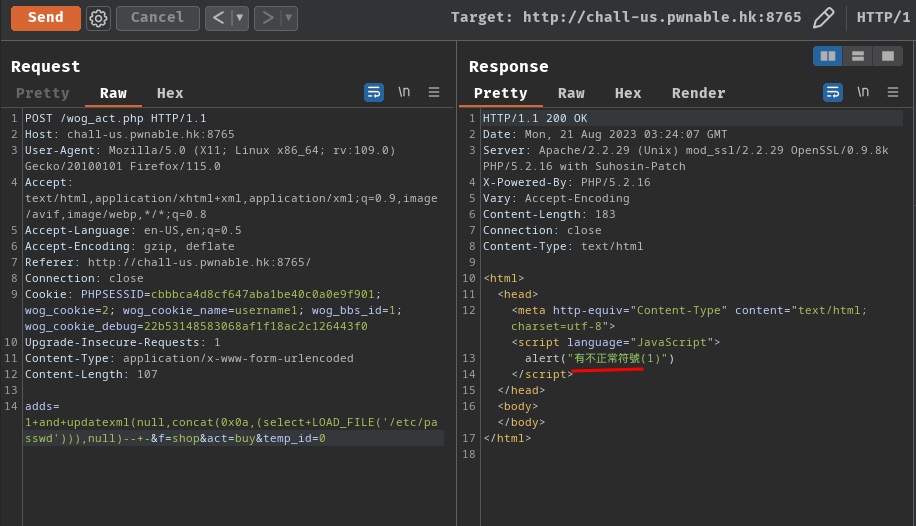The image size is (916, 526).
Task: Select the Response Hex tab
Action: coord(628,93)
